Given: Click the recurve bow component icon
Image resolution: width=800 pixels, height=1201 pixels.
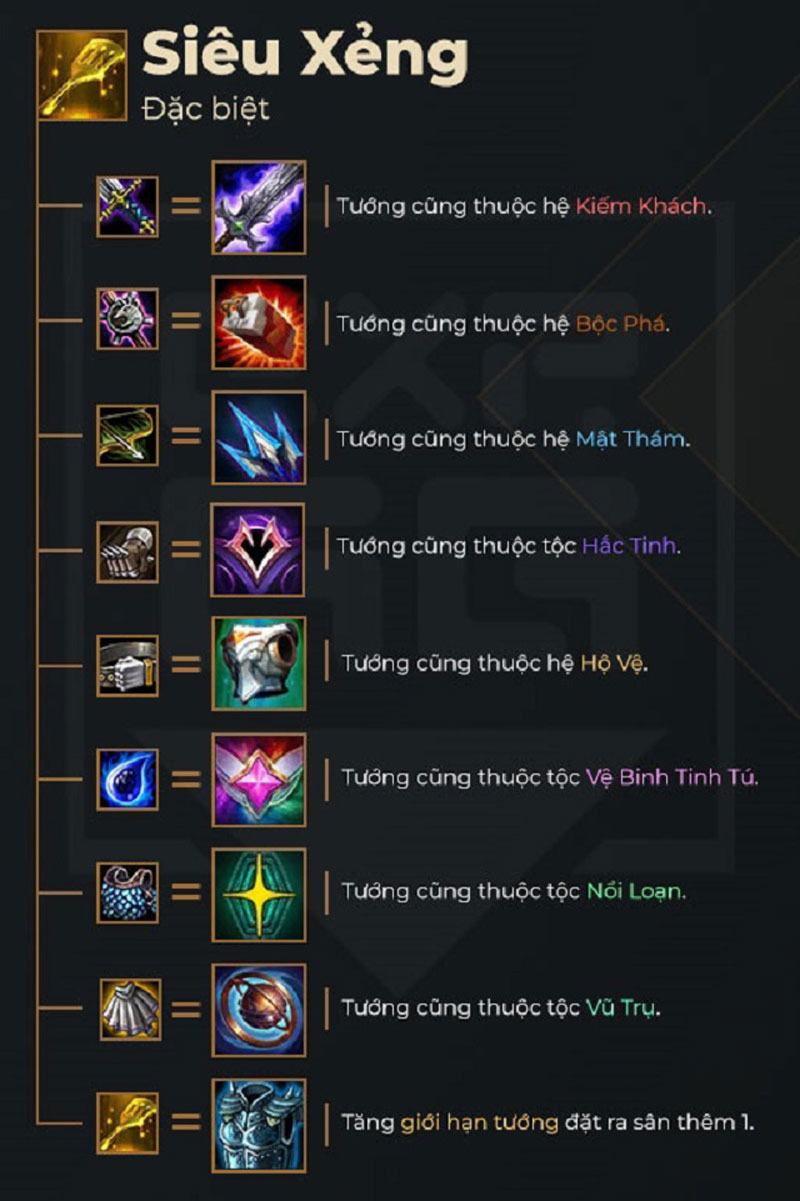Looking at the screenshot, I should click(127, 435).
